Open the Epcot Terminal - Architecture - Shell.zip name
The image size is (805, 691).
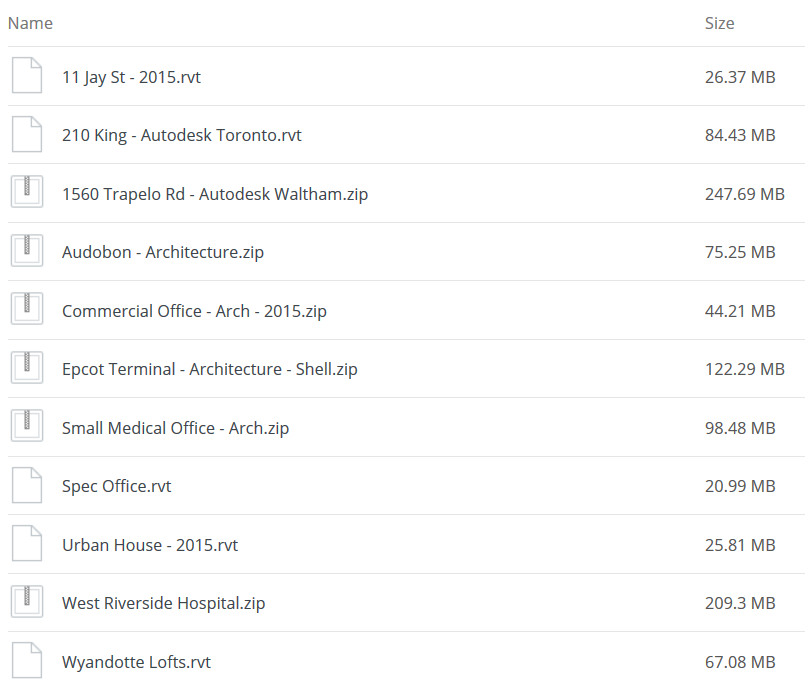209,369
